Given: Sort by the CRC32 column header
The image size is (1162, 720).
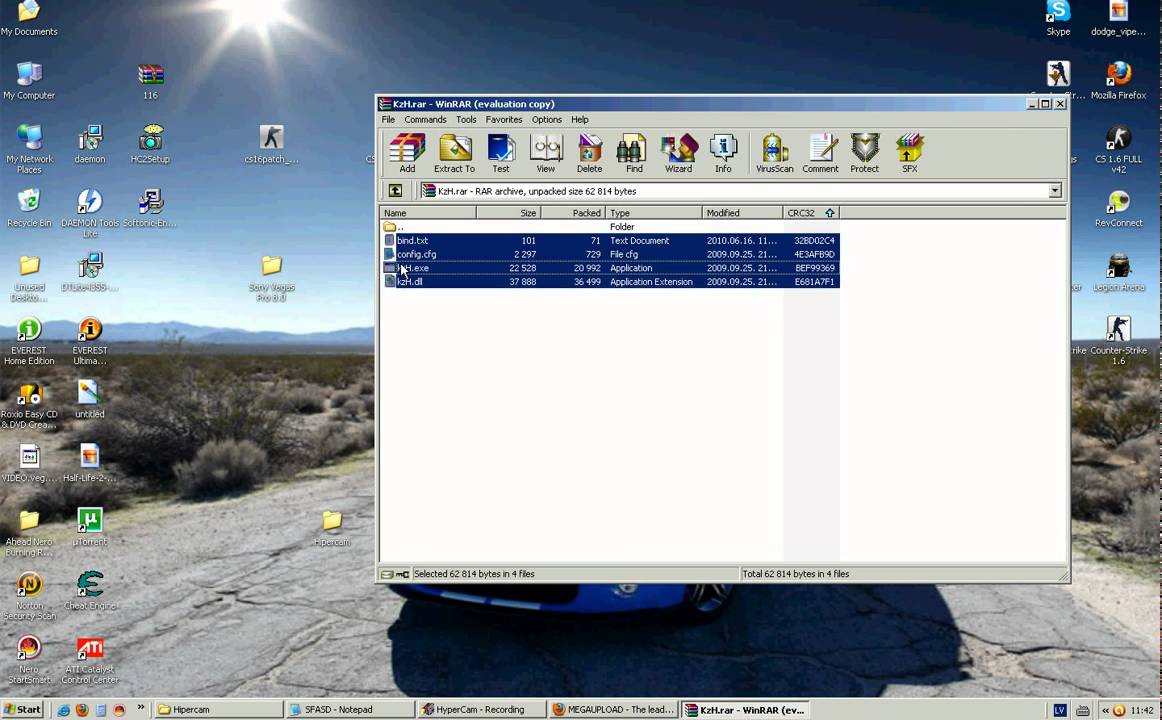Looking at the screenshot, I should click(811, 213).
